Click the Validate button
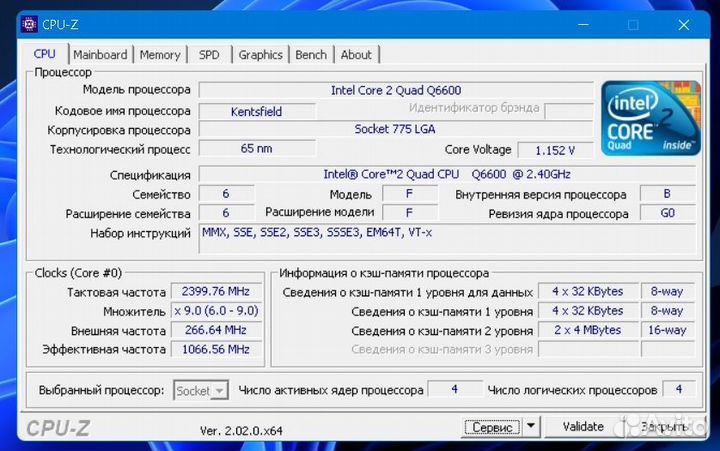720x451 pixels. click(583, 427)
